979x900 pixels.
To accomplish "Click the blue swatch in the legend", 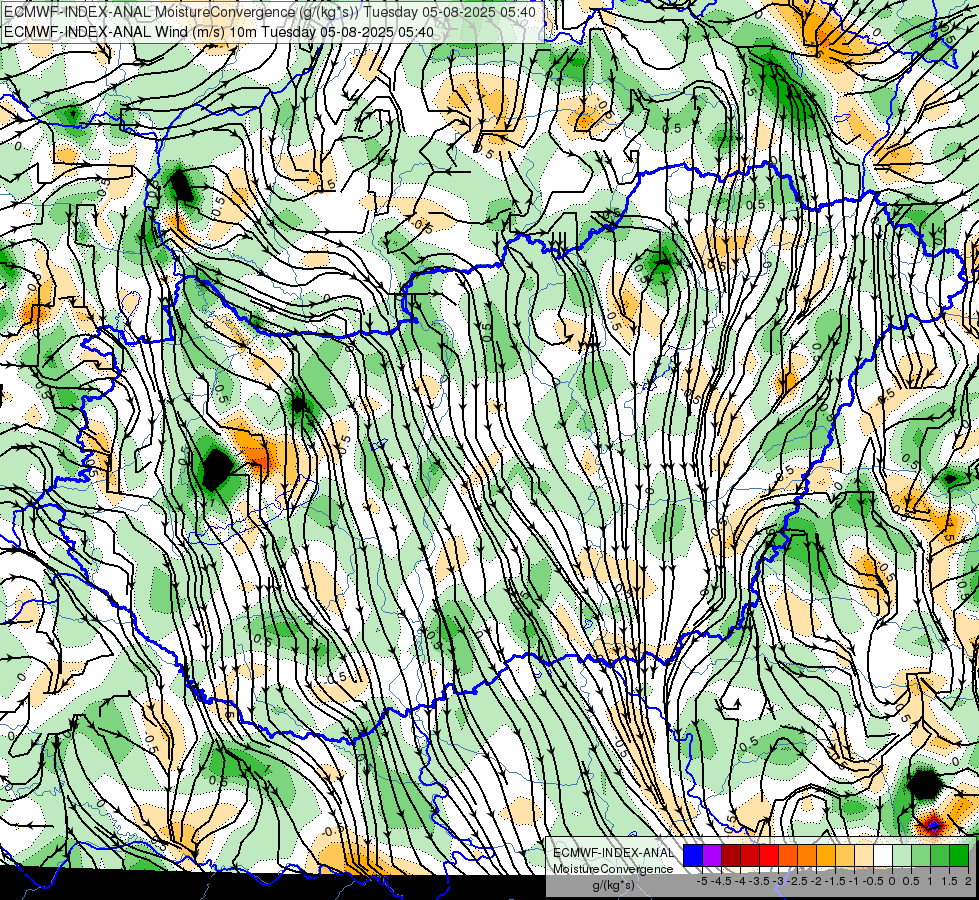I will pos(693,855).
